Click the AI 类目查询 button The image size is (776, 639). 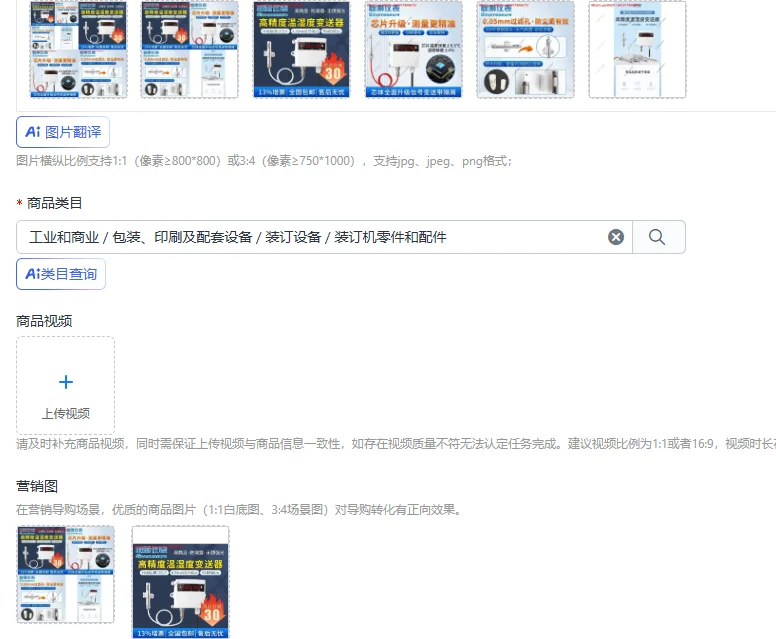click(61, 274)
